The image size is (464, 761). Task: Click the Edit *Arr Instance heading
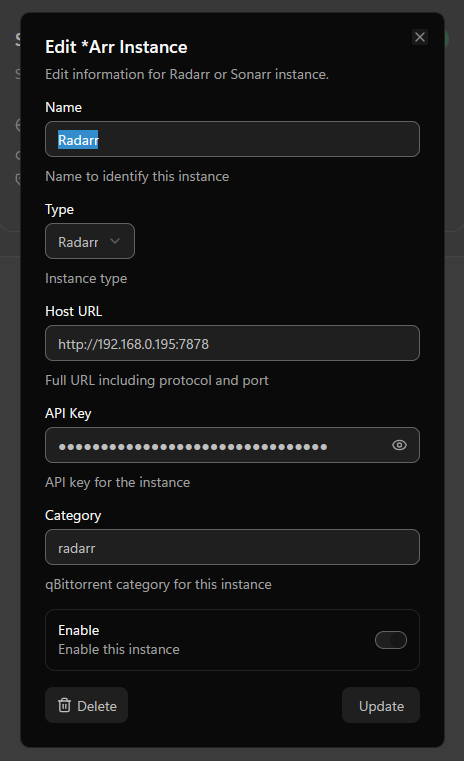pyautogui.click(x=116, y=47)
